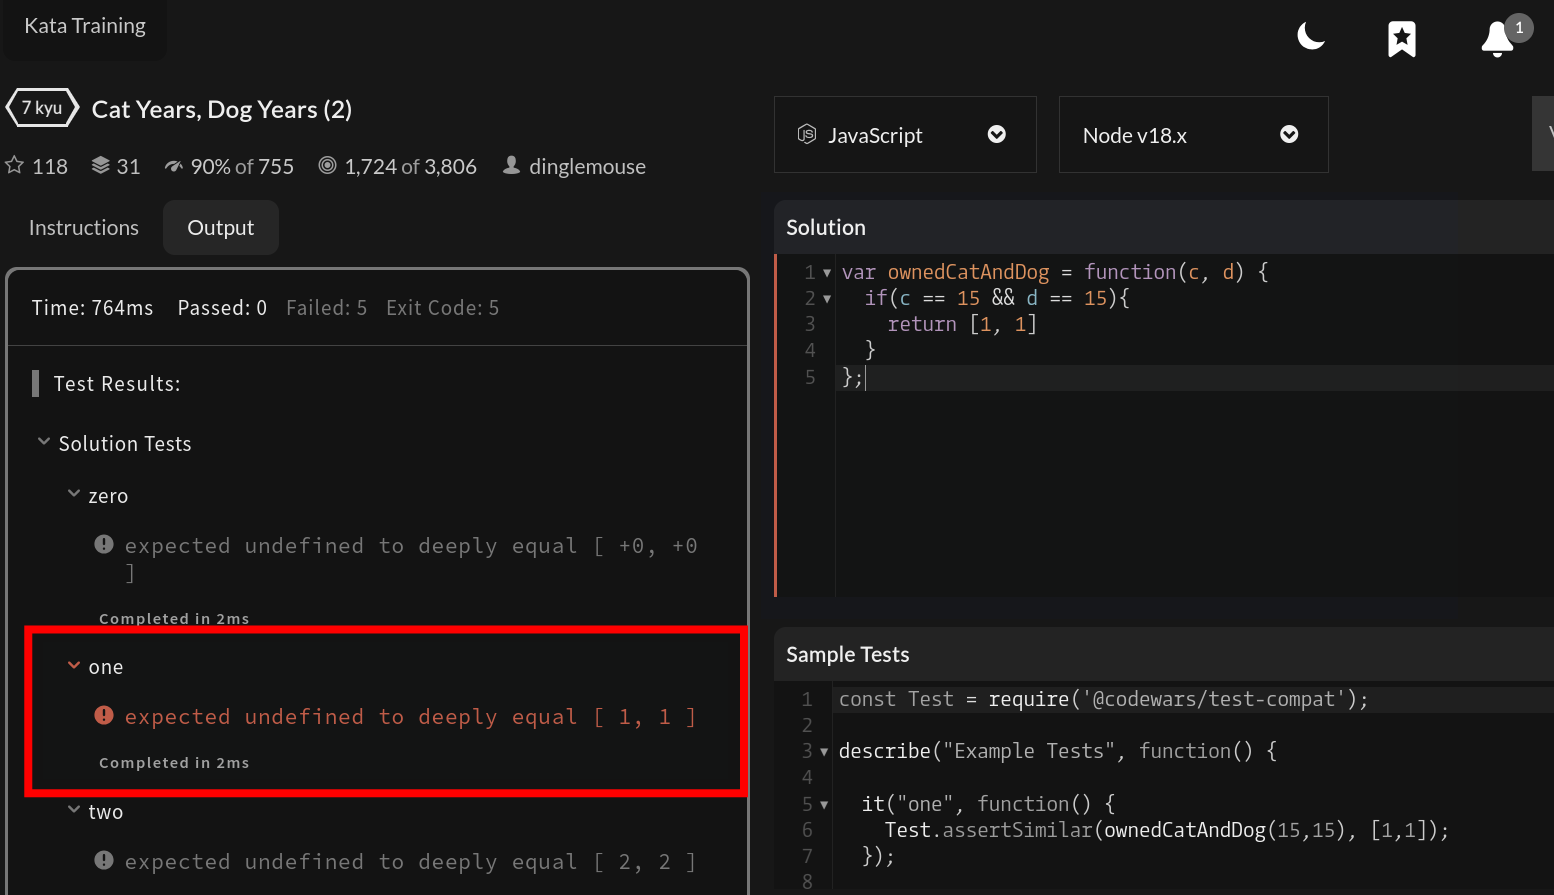
Task: Collapse the Solution Tests group
Action: click(x=43, y=441)
